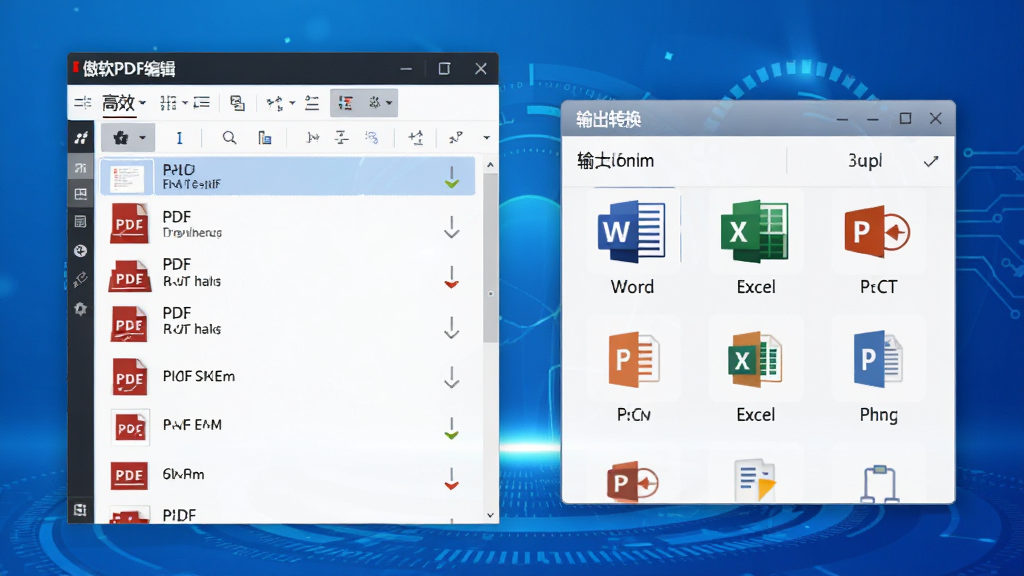
Task: Click the PDF file icon beside PIOF SKEm
Action: coord(129,377)
